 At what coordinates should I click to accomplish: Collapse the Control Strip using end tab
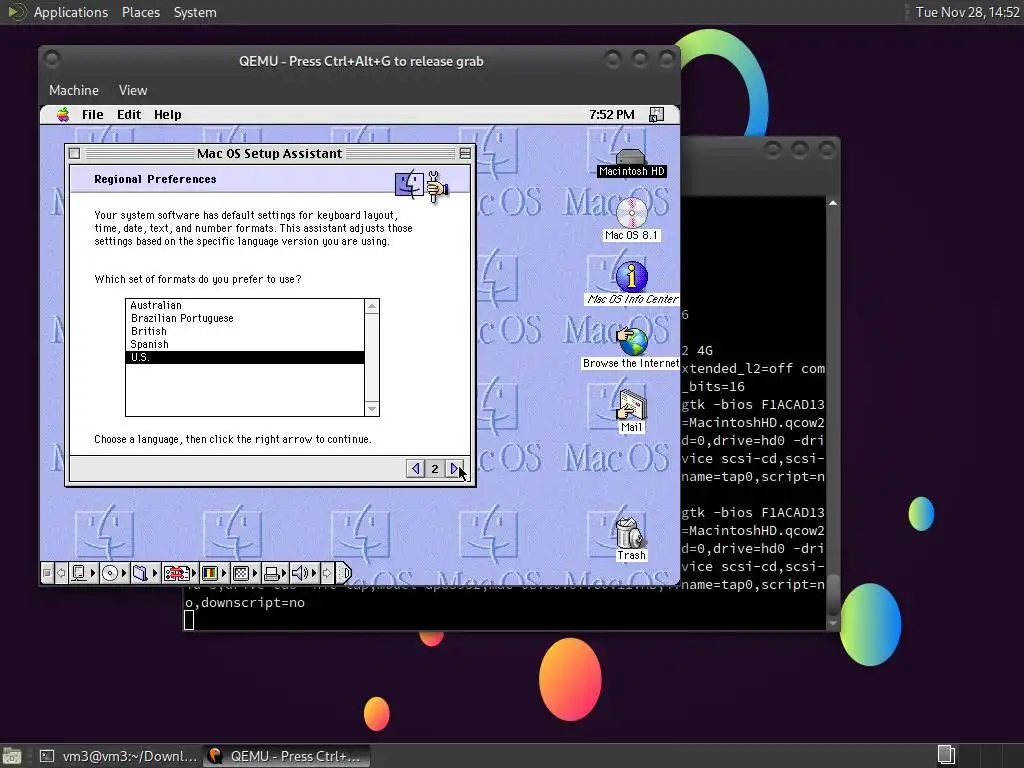click(344, 573)
